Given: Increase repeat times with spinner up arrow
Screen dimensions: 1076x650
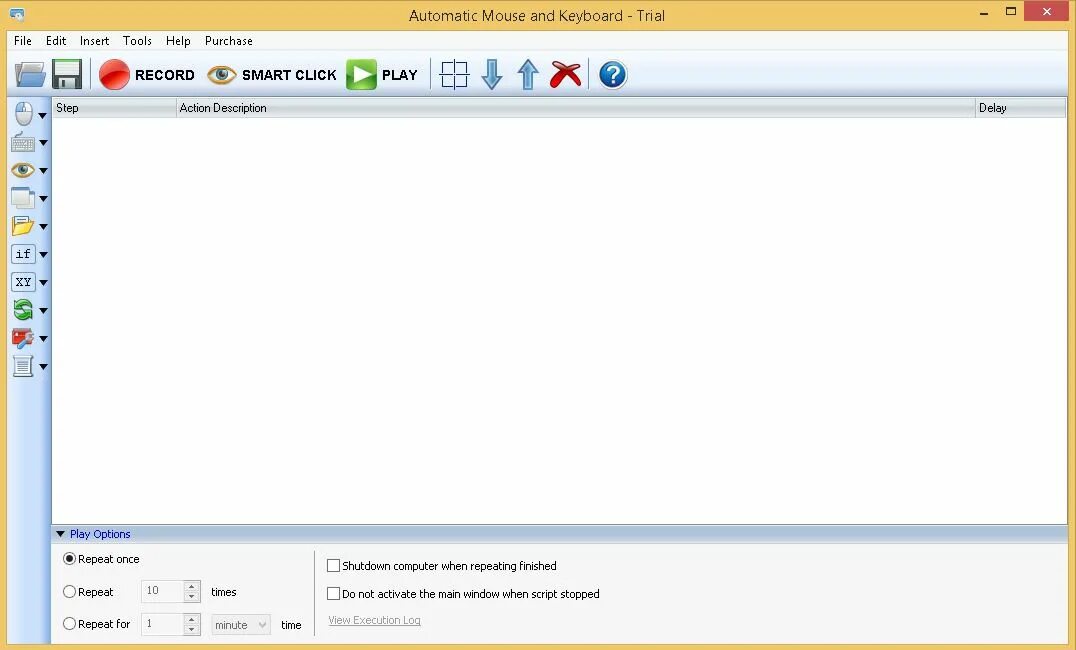Looking at the screenshot, I should (192, 586).
